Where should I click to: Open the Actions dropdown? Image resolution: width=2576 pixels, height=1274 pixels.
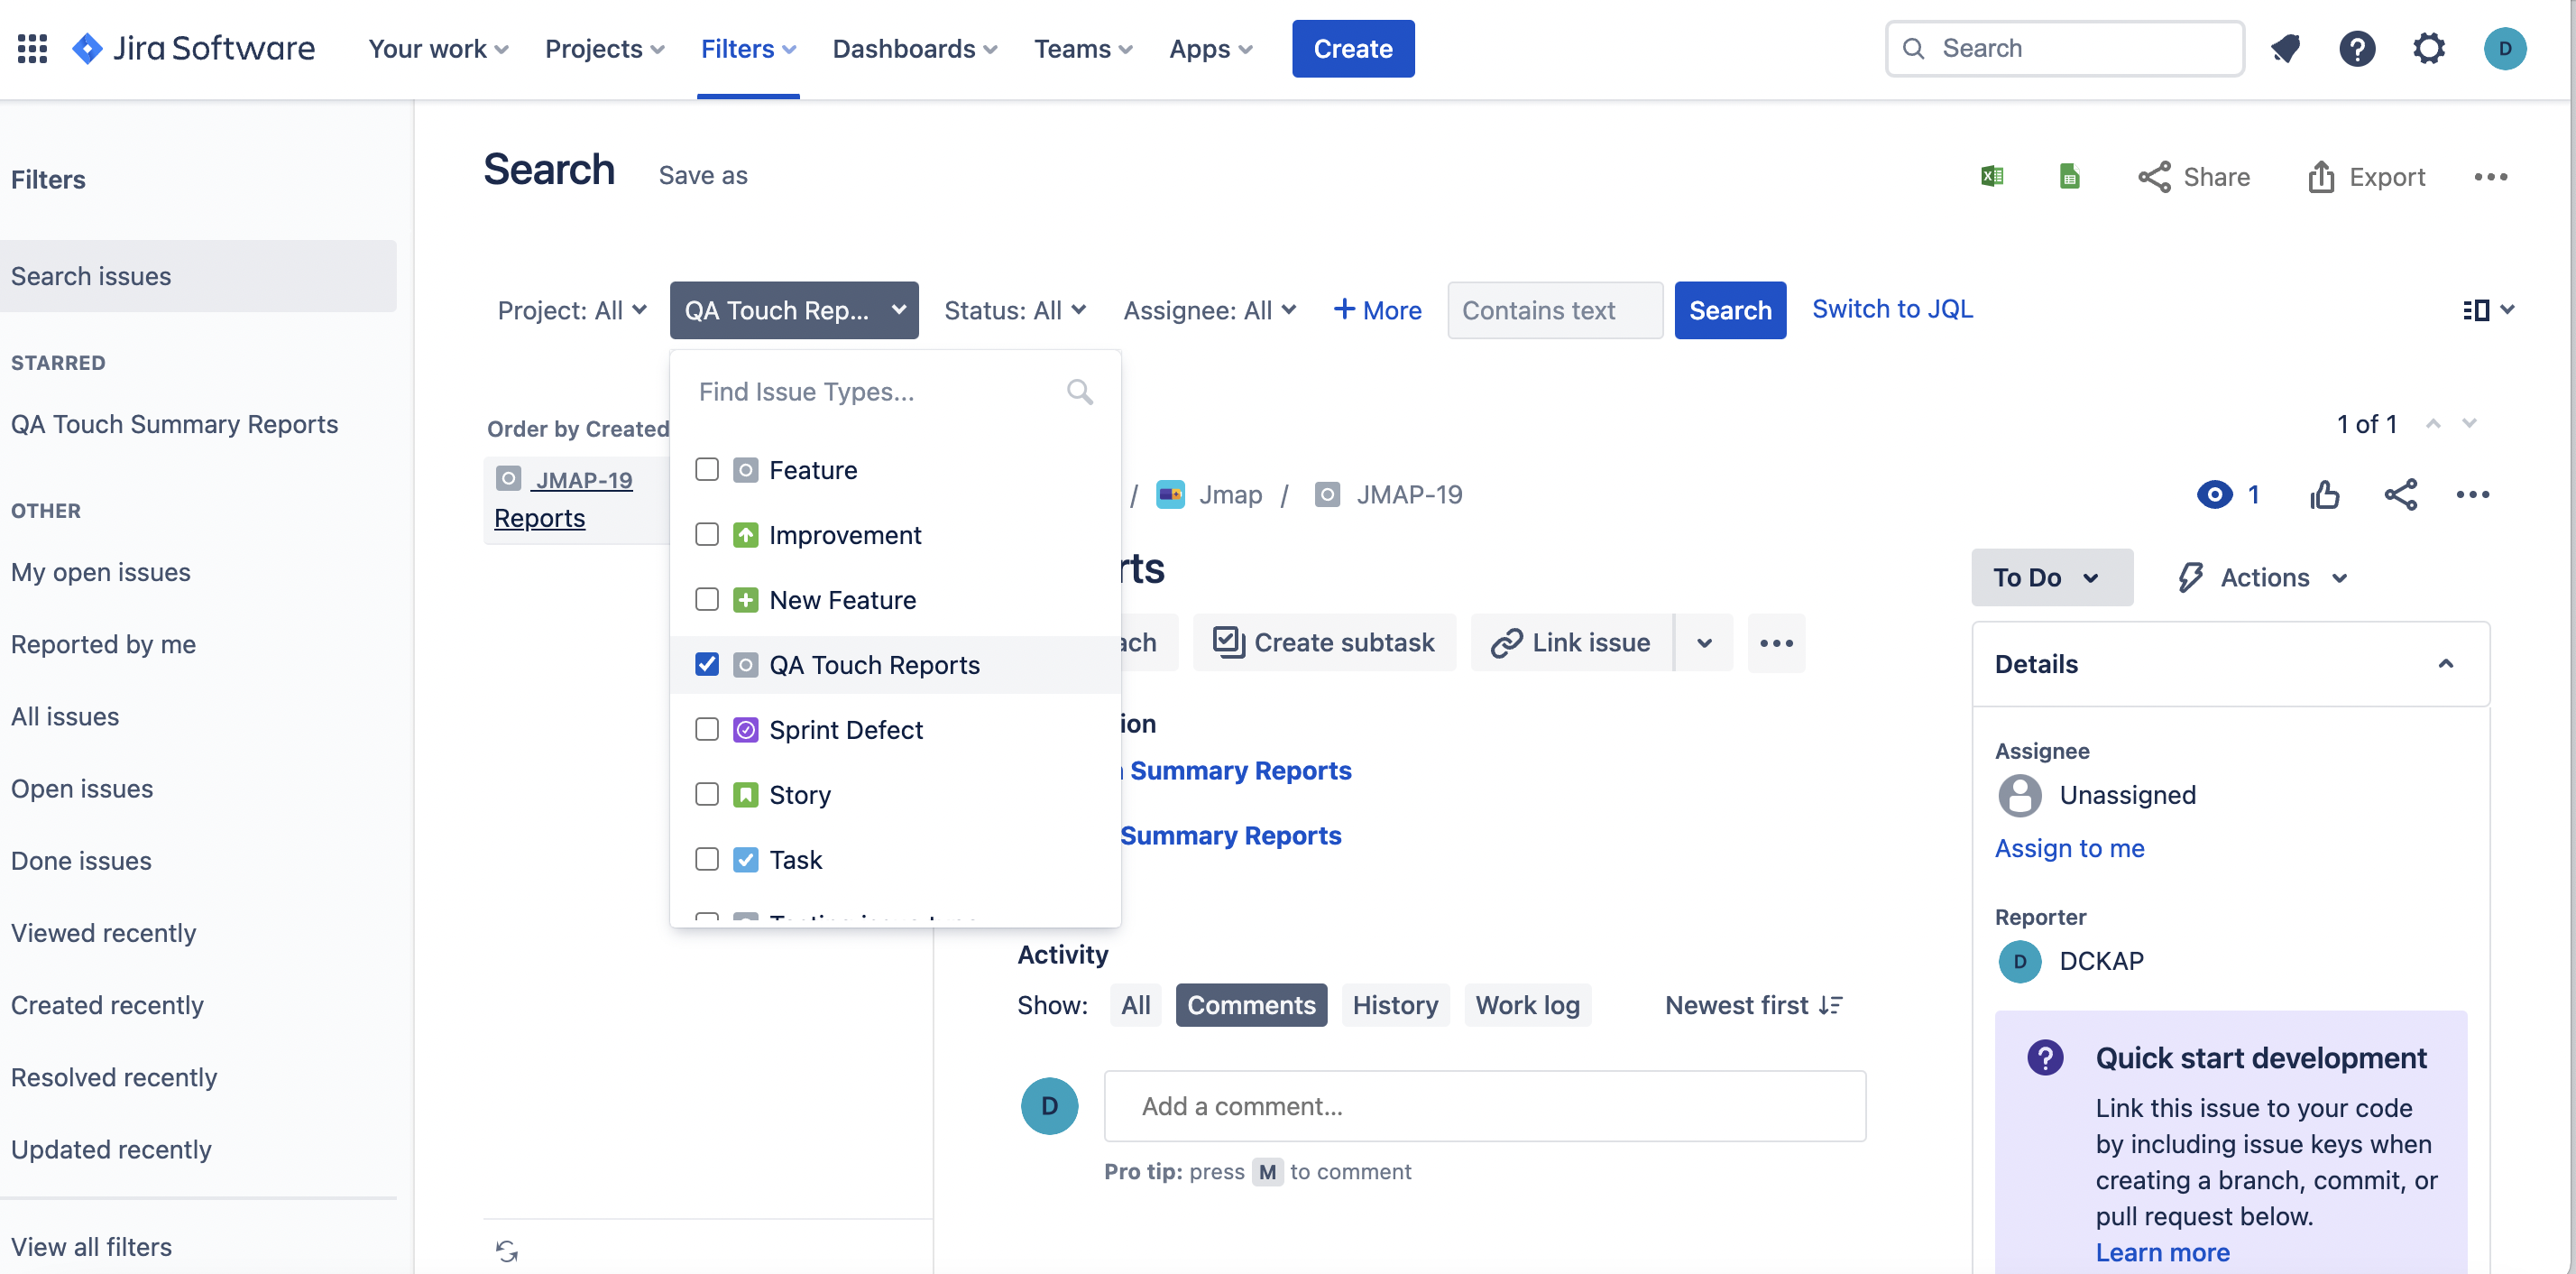pos(2263,577)
